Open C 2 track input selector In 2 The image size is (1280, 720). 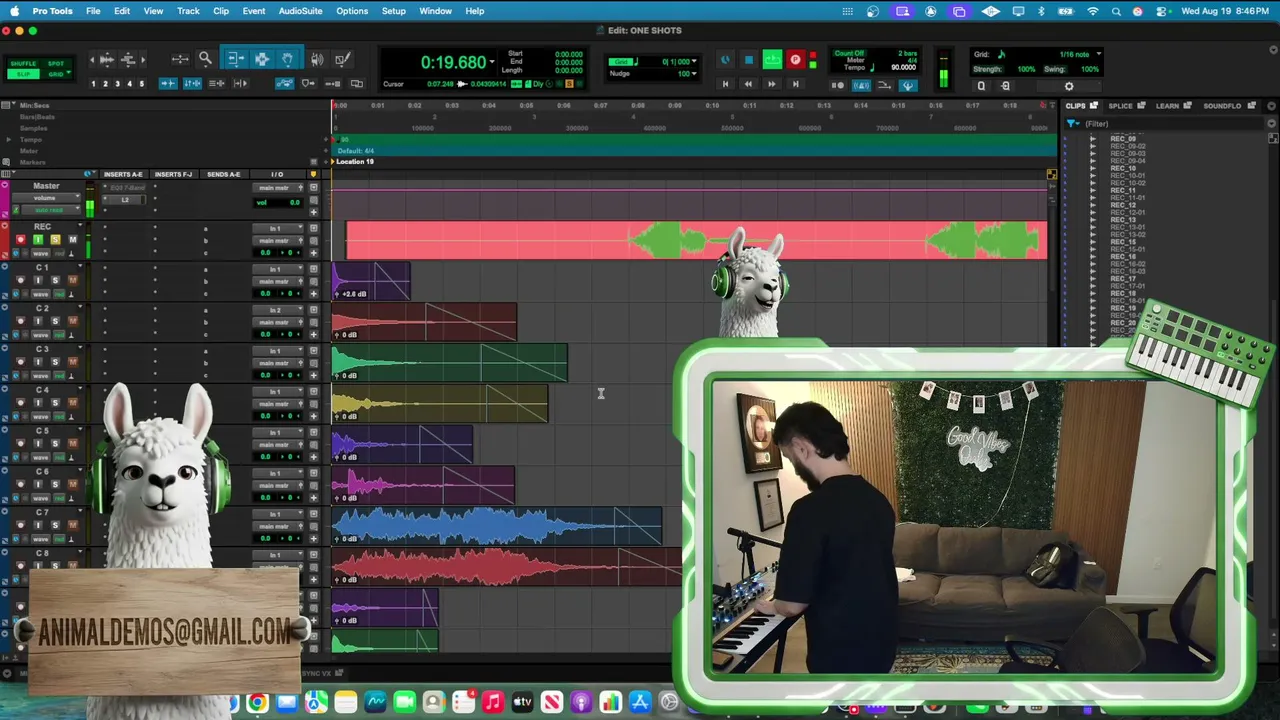pyautogui.click(x=278, y=311)
